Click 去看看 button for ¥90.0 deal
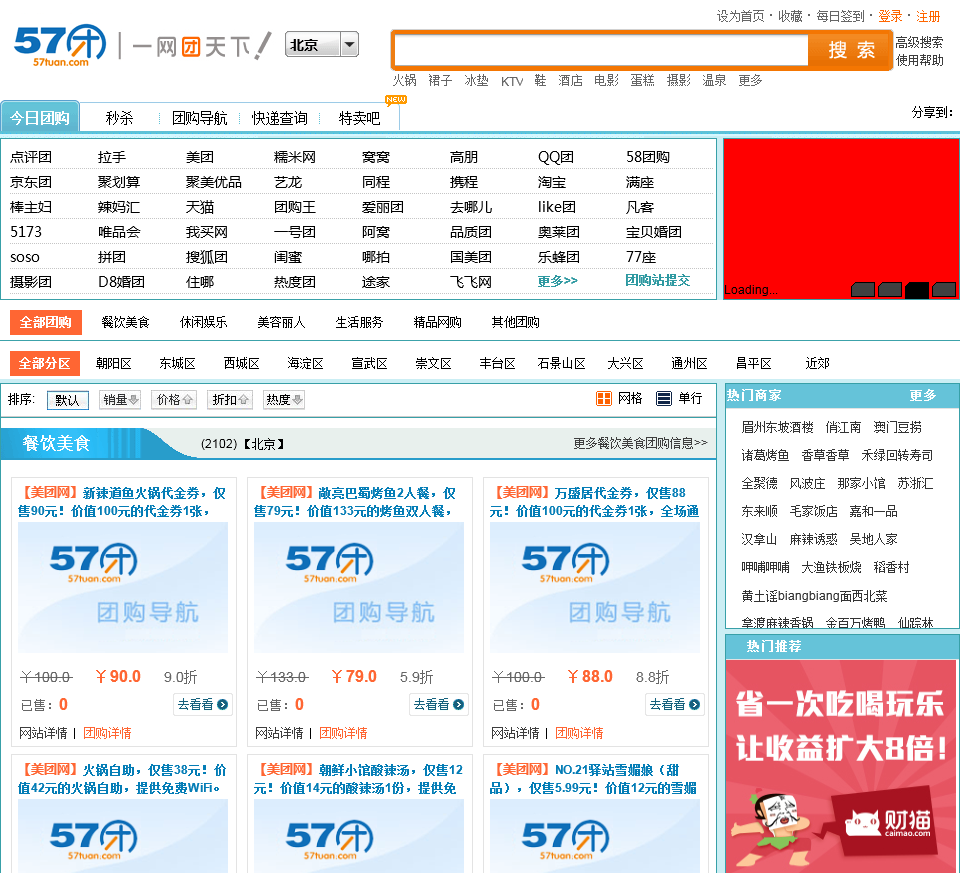This screenshot has height=873, width=960. (x=203, y=704)
